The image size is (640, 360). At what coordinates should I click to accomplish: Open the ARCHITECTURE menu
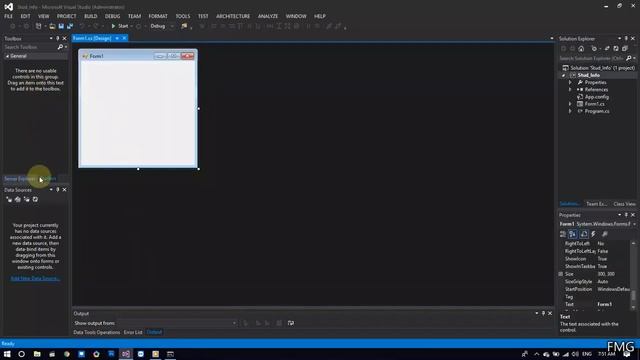(x=233, y=16)
